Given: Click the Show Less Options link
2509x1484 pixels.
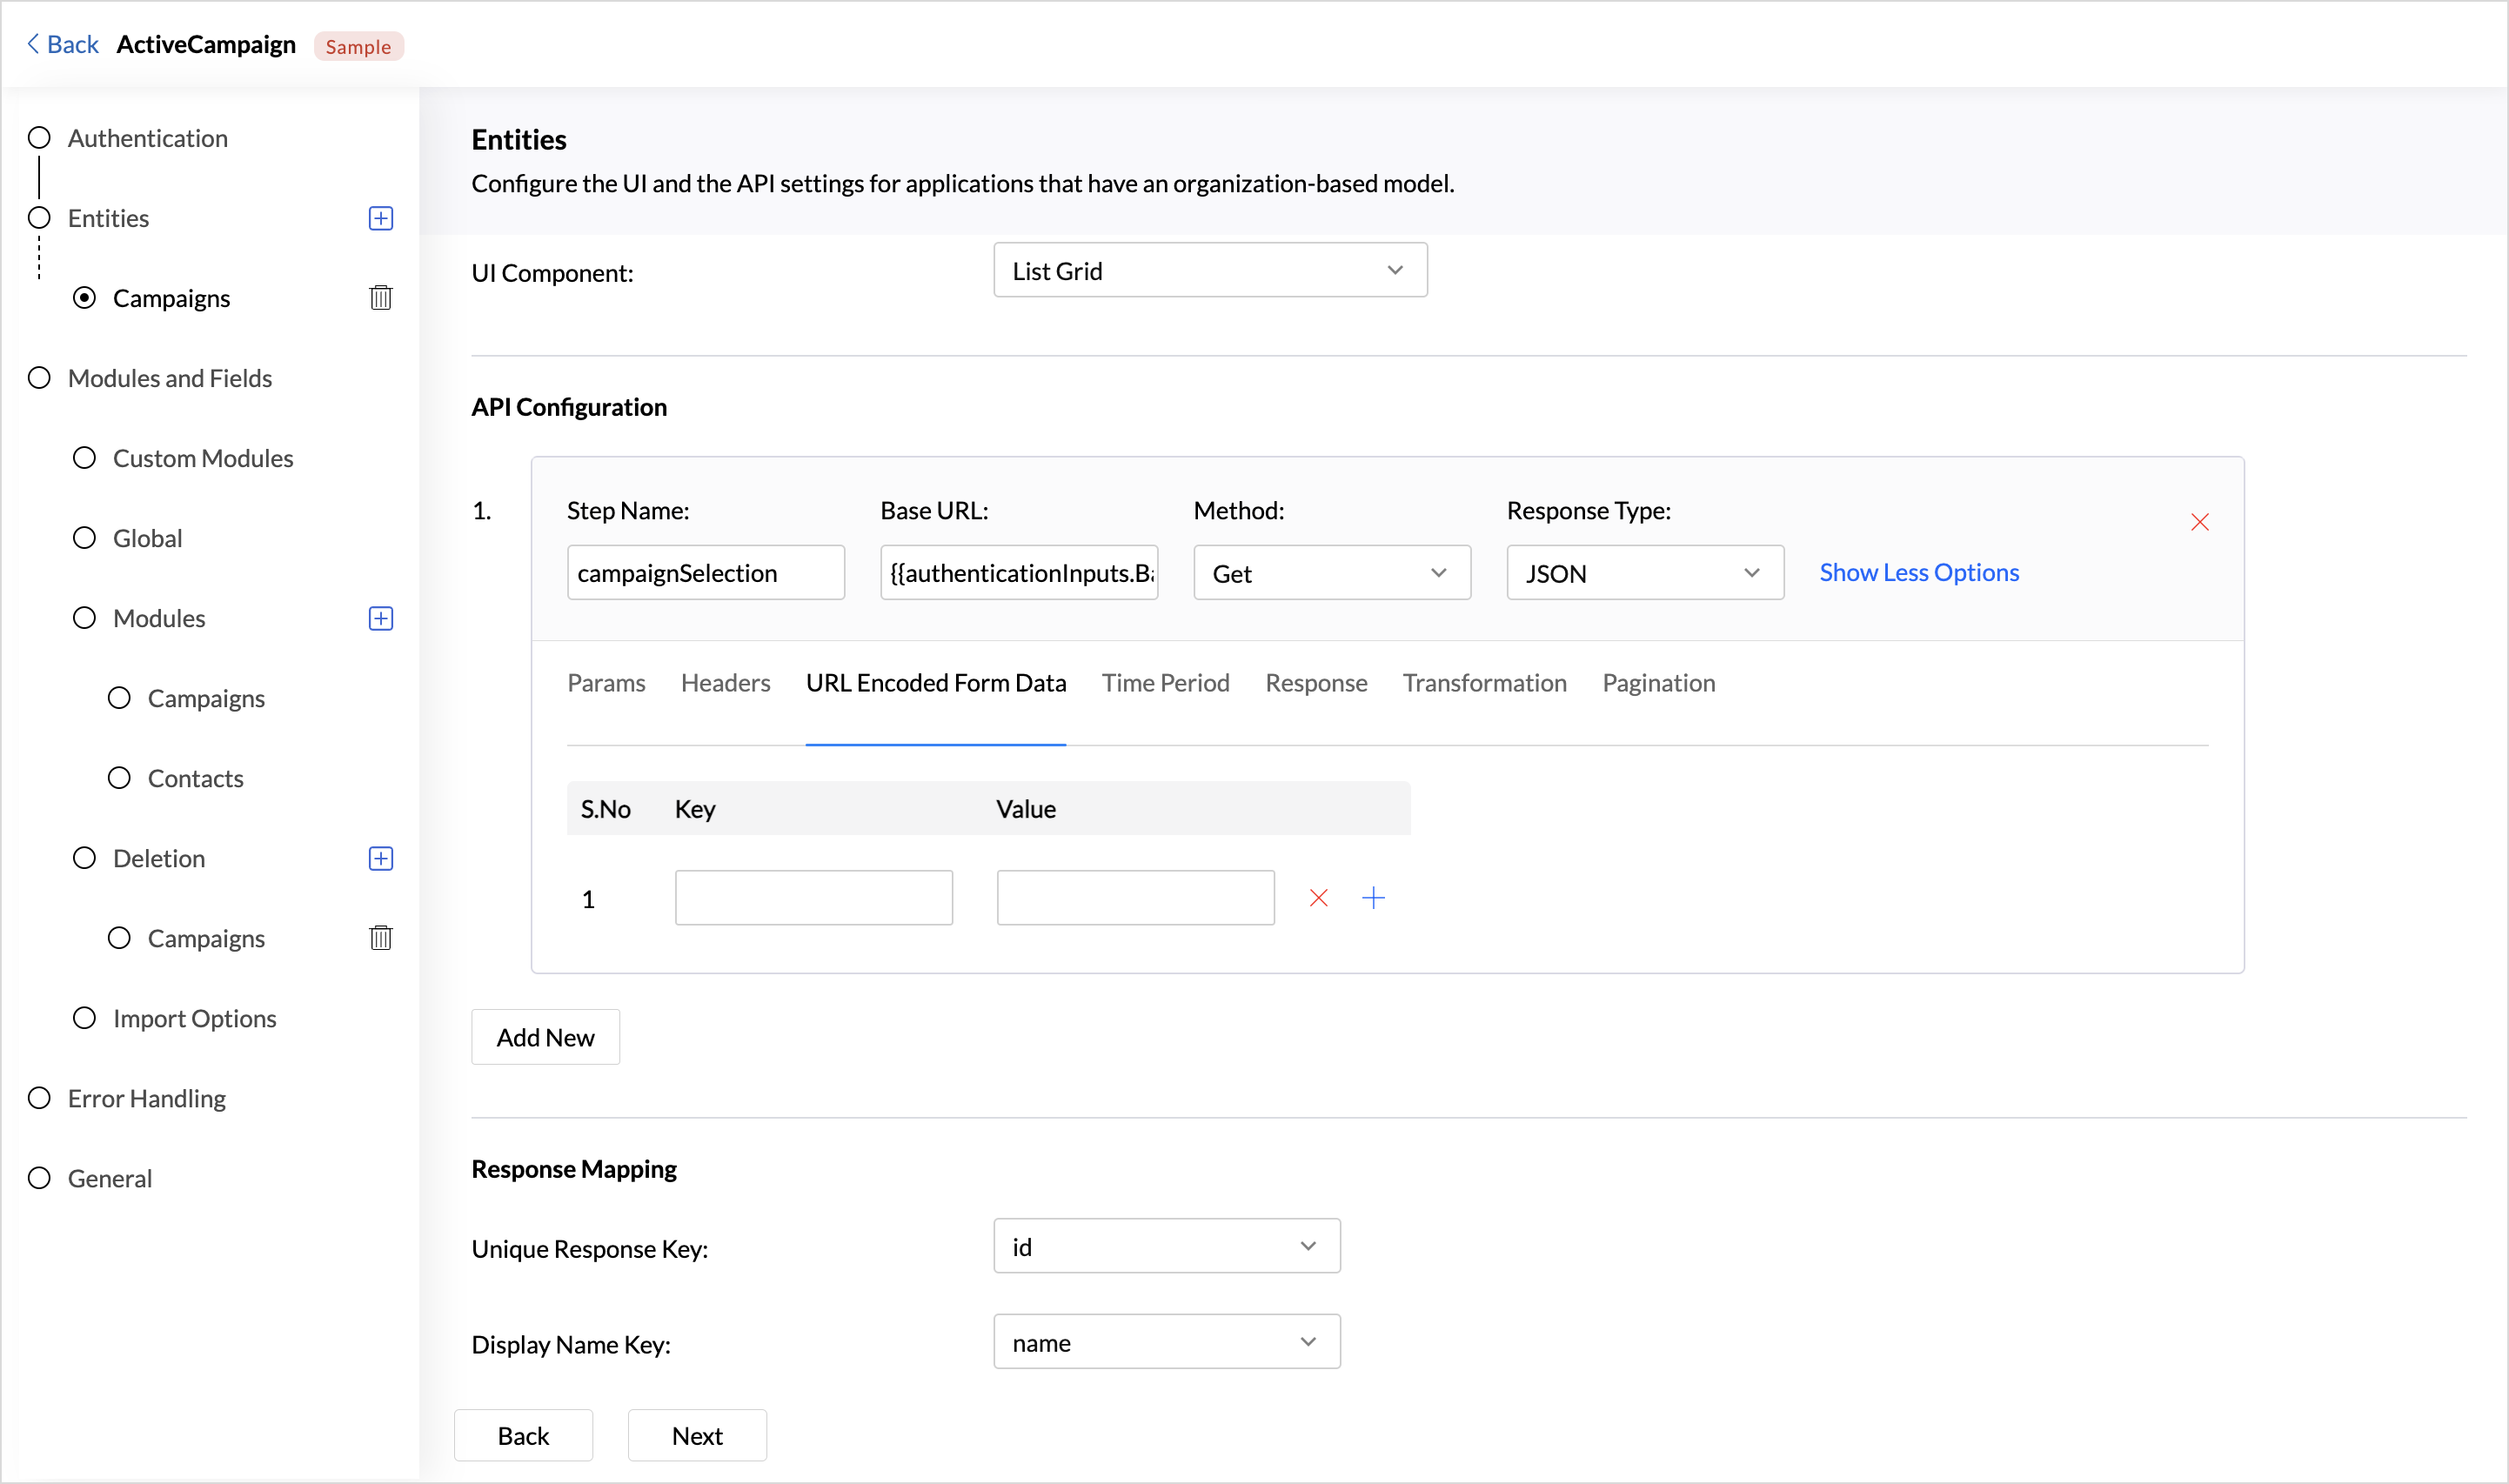Looking at the screenshot, I should click(x=1918, y=572).
